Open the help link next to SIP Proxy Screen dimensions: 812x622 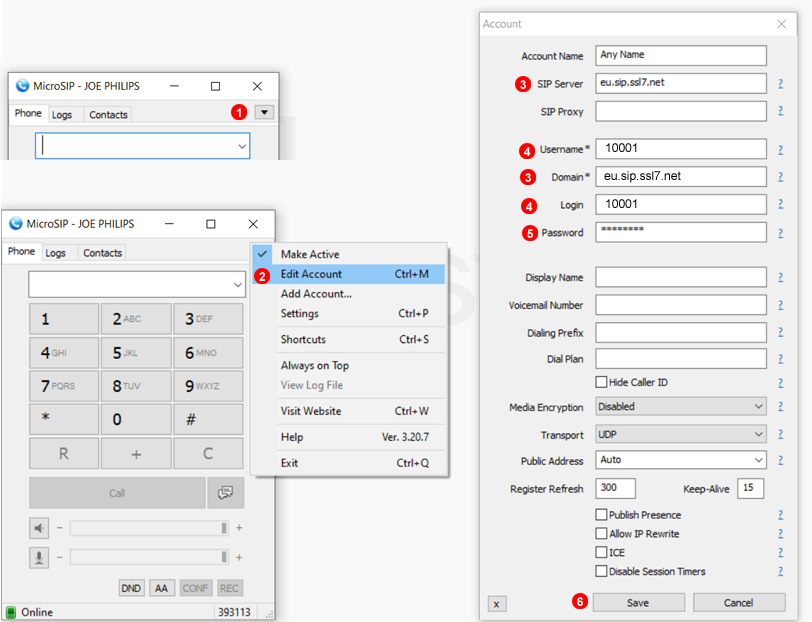coord(780,111)
